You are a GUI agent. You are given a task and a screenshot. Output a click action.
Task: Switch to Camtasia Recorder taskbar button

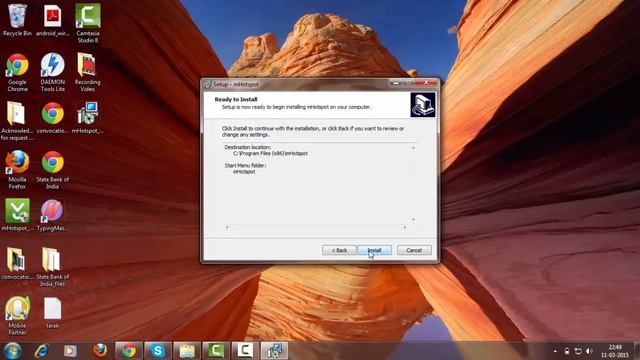245,351
